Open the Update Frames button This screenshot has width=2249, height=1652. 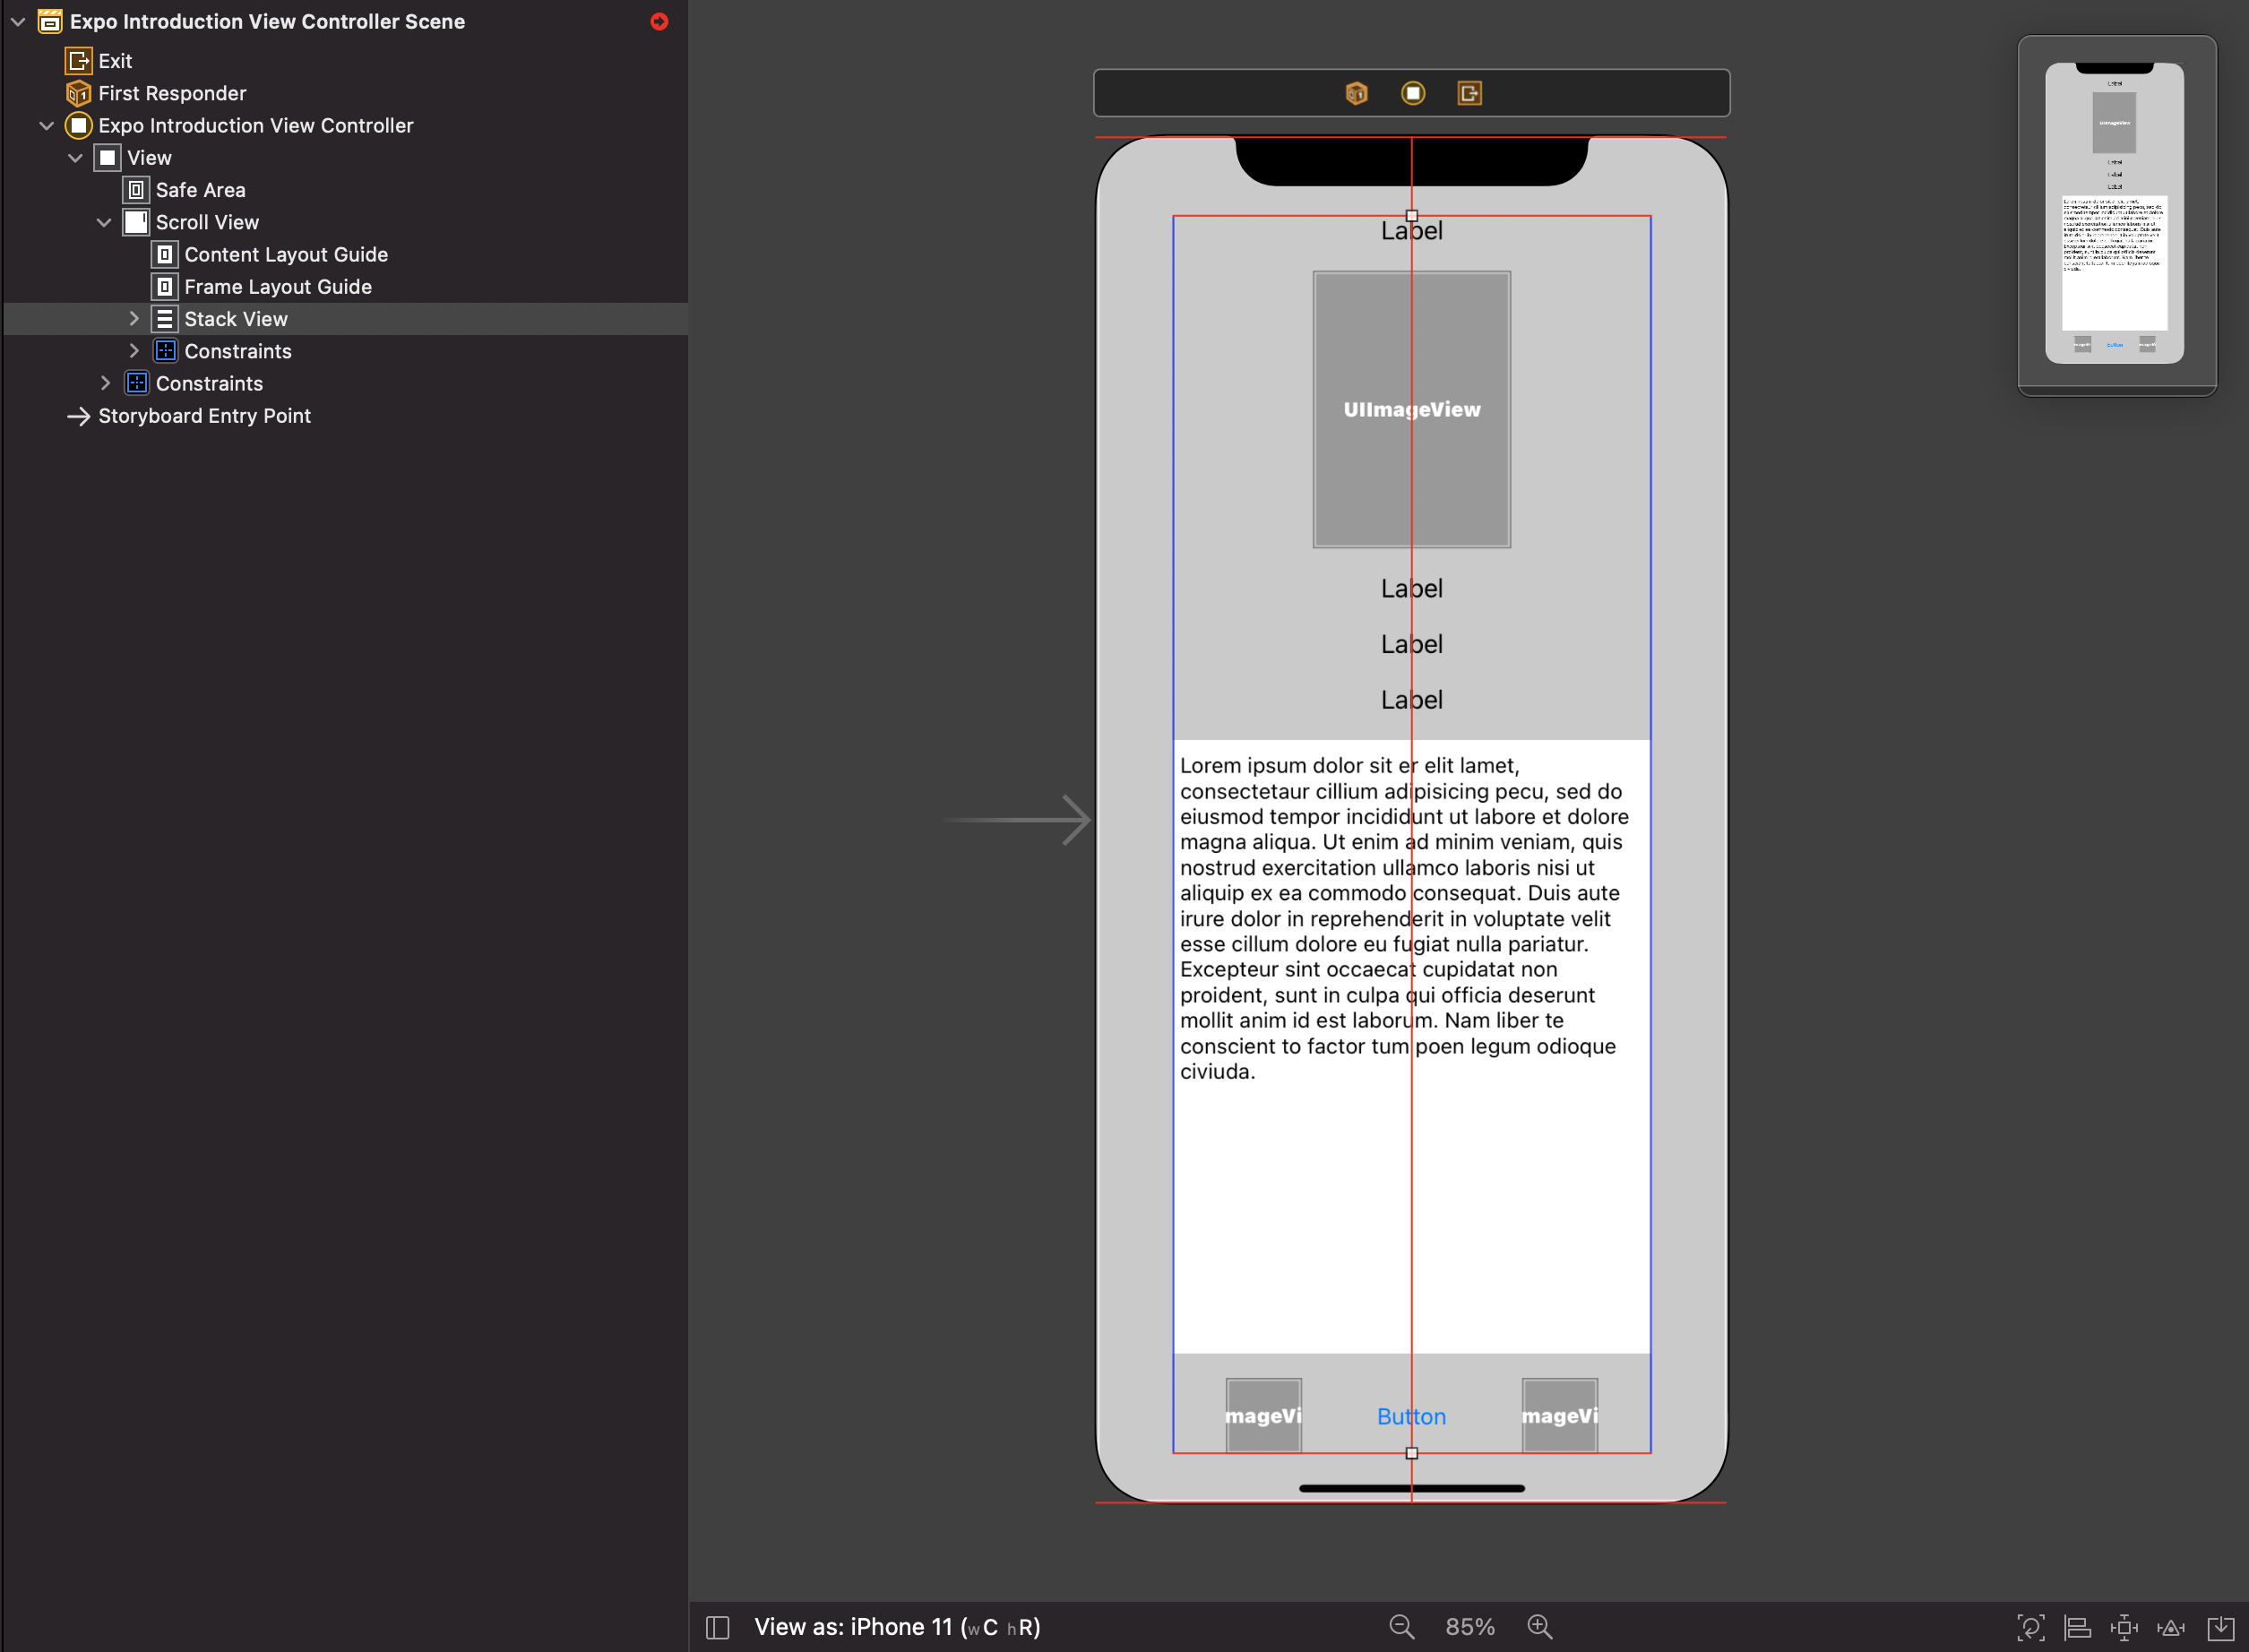2030,1627
